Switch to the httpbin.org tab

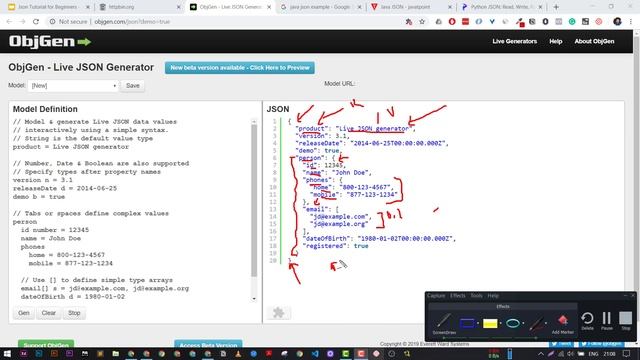[x=140, y=7]
